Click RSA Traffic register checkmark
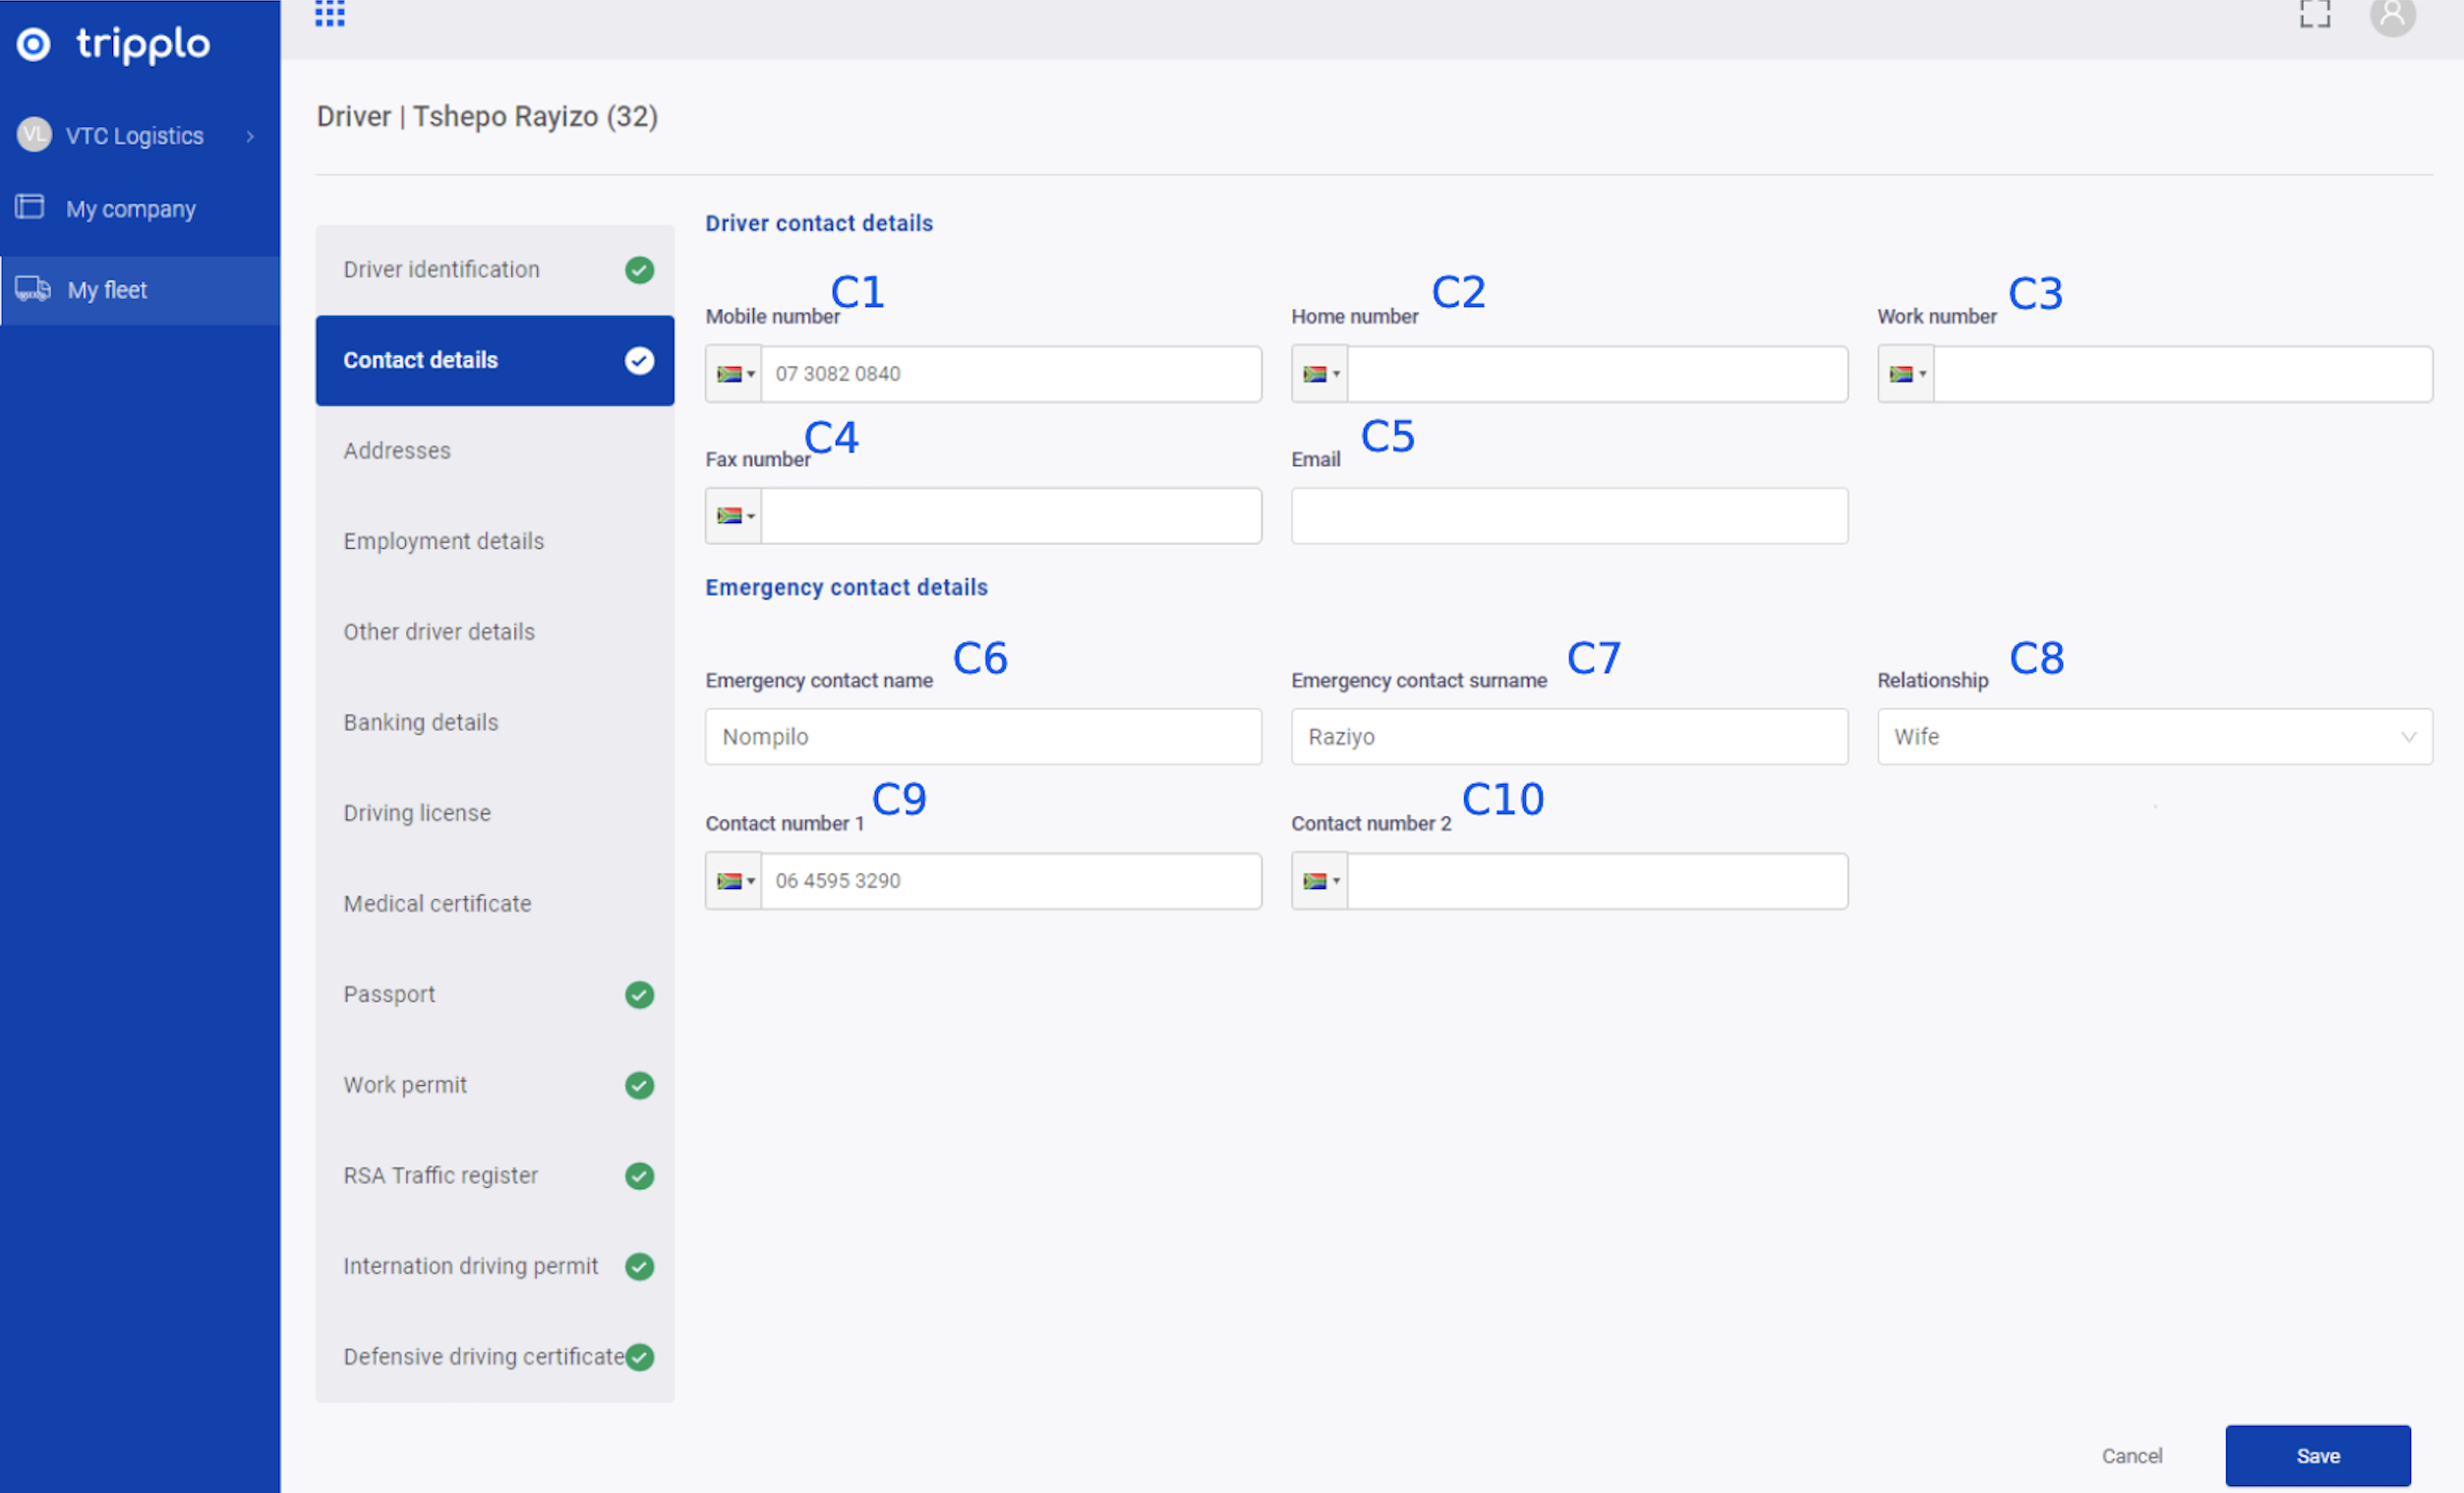 coord(639,1175)
